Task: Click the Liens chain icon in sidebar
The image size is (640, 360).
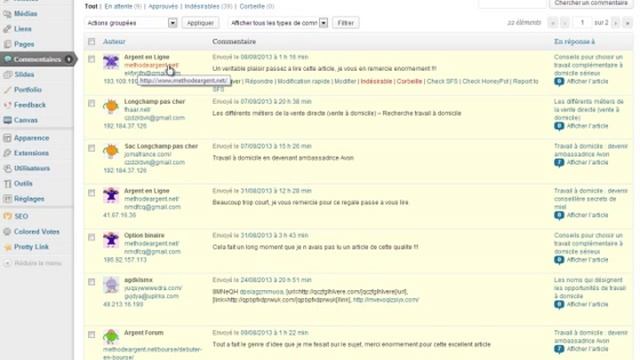Action: (7, 29)
